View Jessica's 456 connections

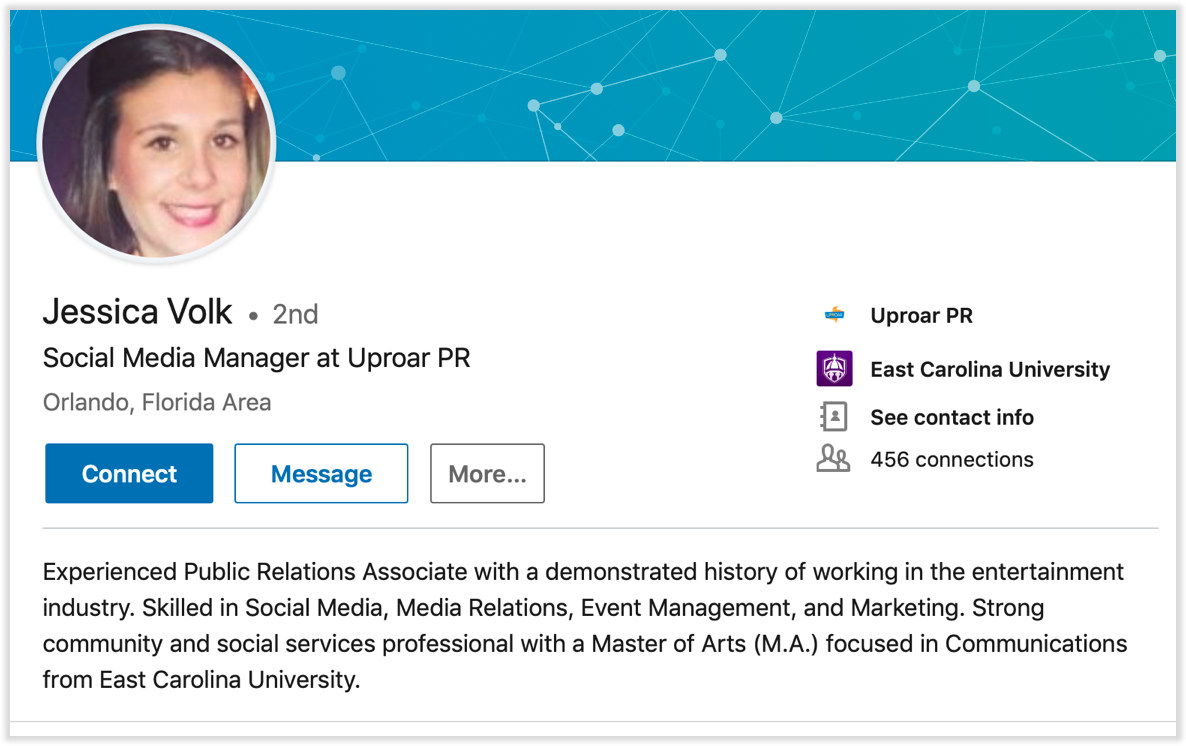[x=952, y=459]
